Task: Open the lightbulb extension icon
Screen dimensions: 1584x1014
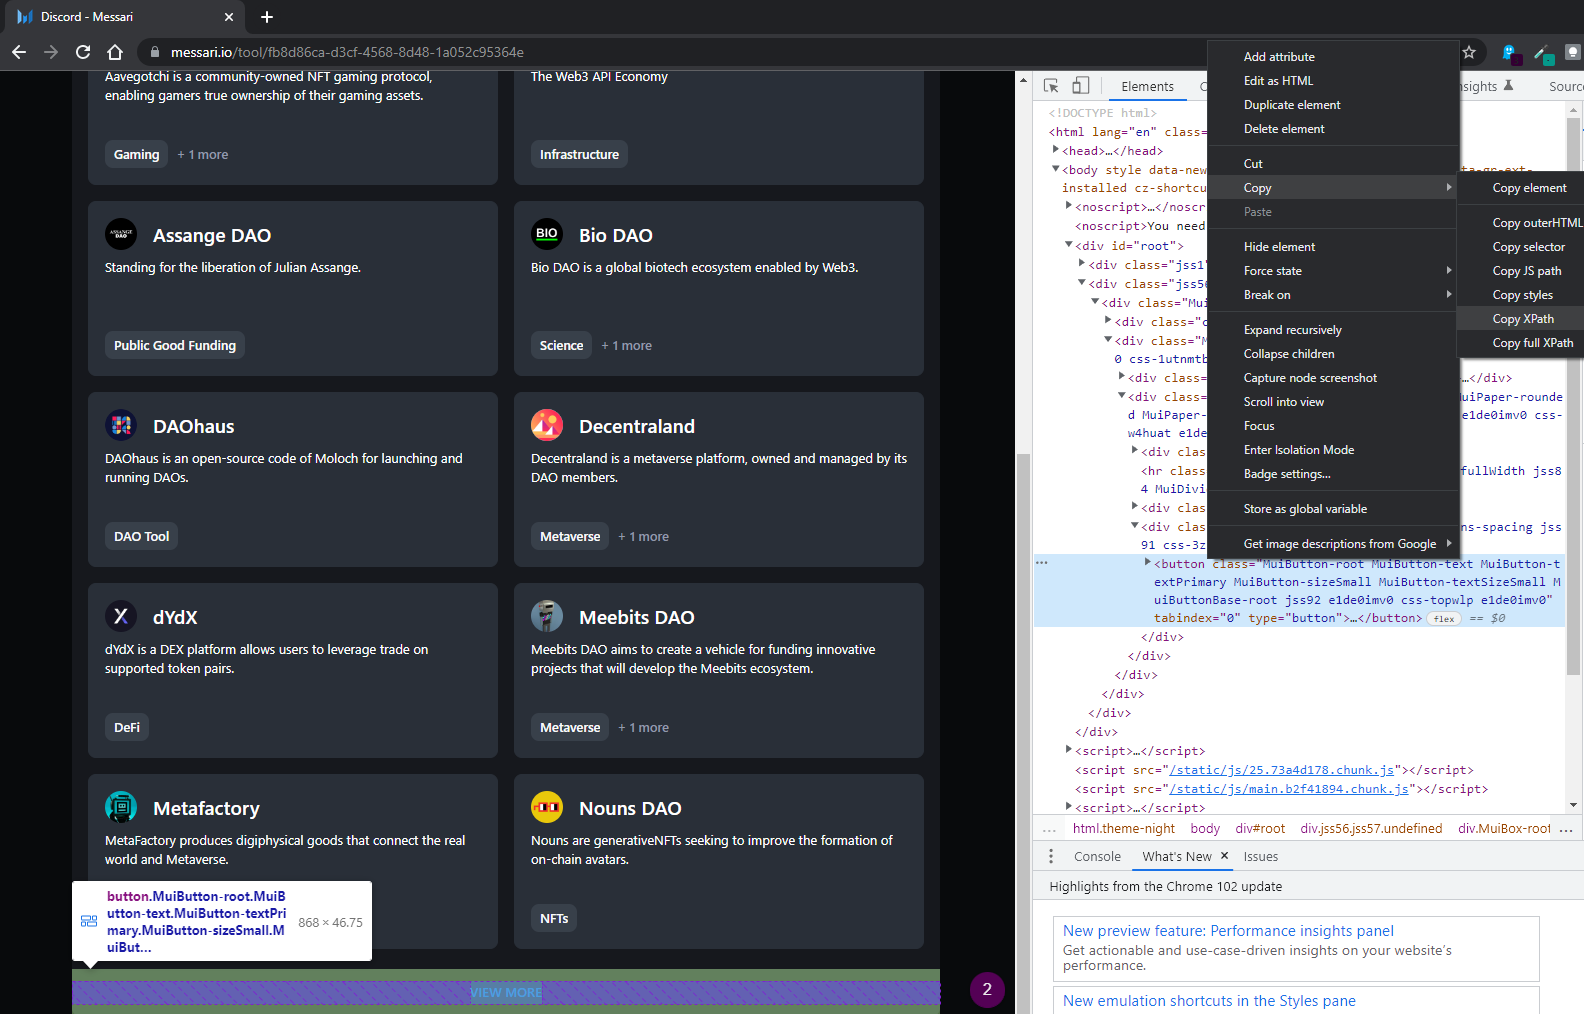Action: click(1573, 52)
